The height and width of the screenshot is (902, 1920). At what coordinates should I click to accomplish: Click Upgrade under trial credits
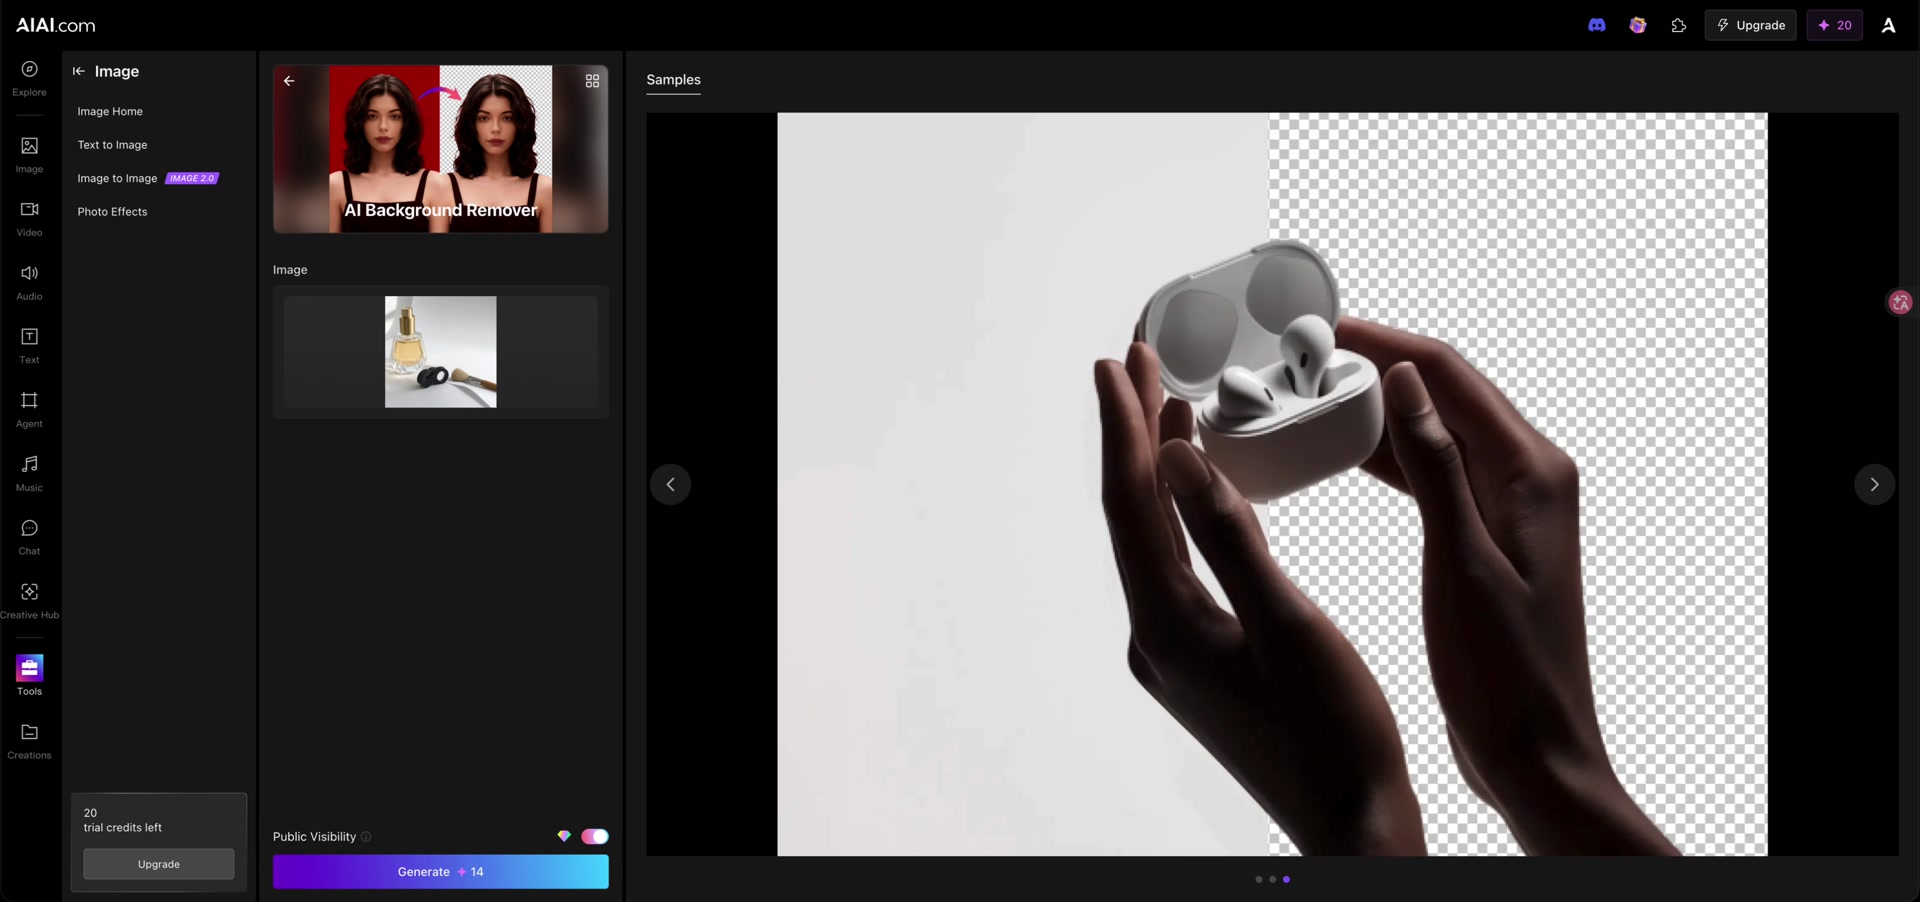tap(159, 864)
